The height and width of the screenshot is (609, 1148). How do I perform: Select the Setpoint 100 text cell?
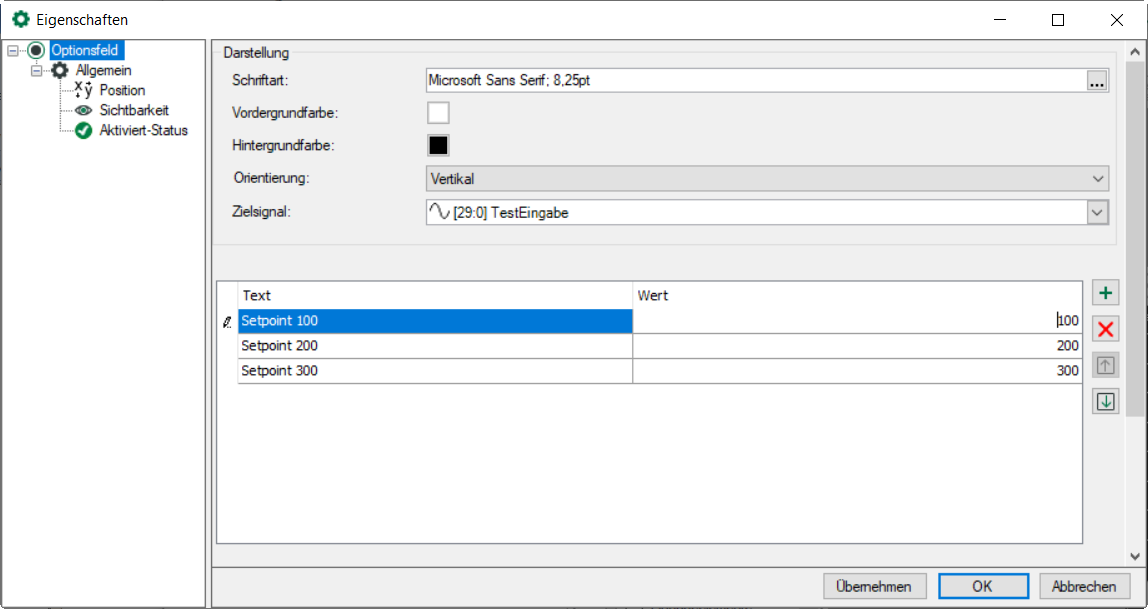435,321
